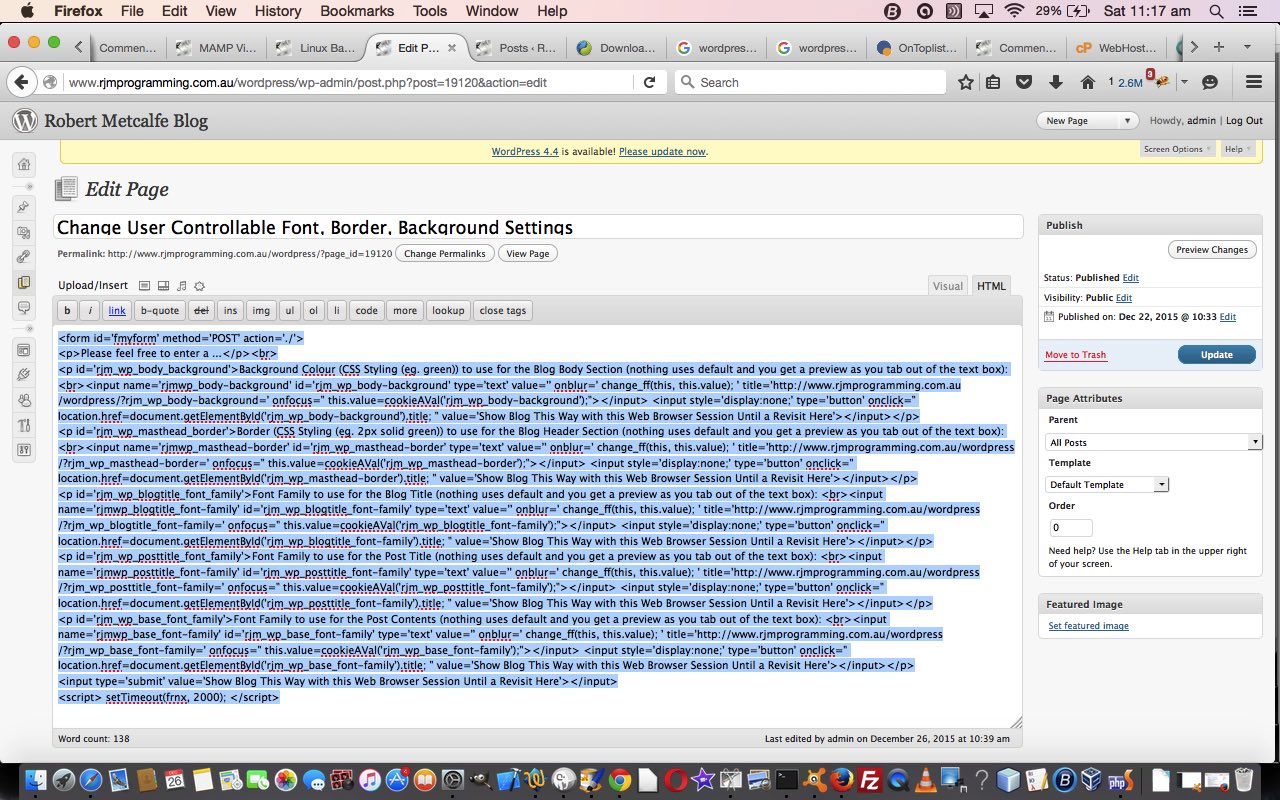Open FileZilla from the Dock

pyautogui.click(x=870, y=779)
